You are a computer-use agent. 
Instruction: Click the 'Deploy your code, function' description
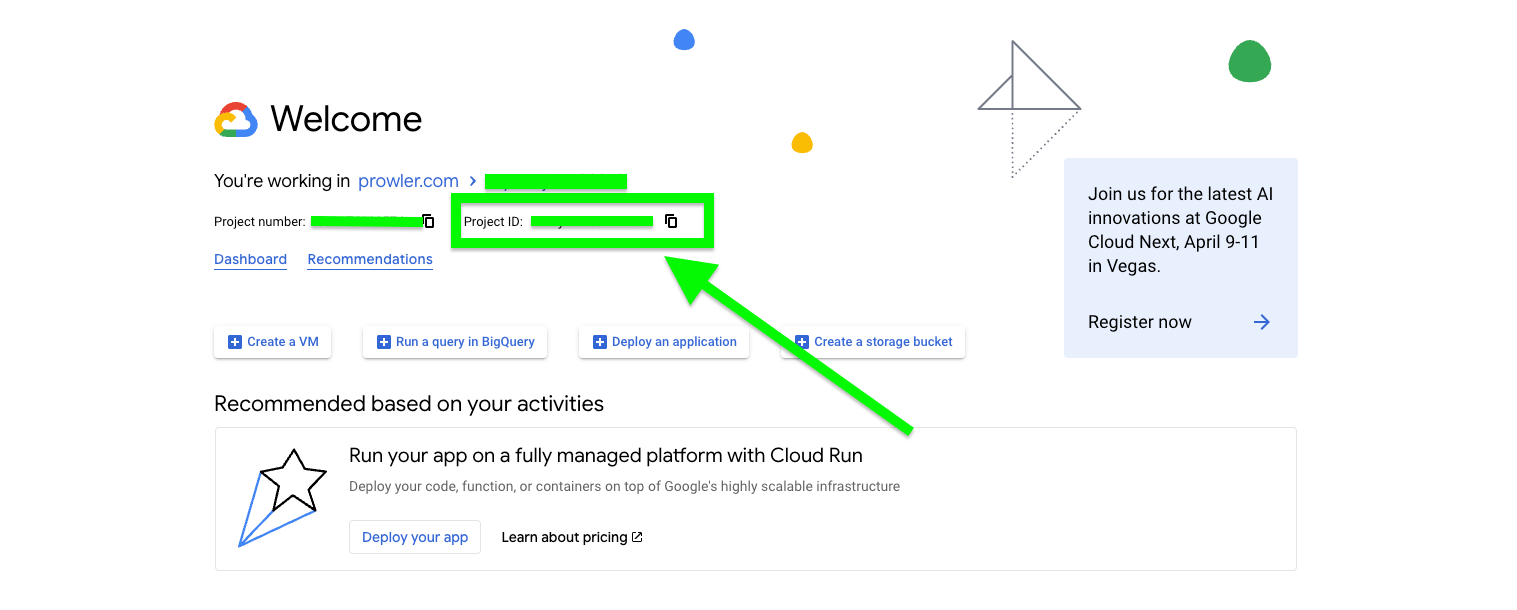pos(624,487)
